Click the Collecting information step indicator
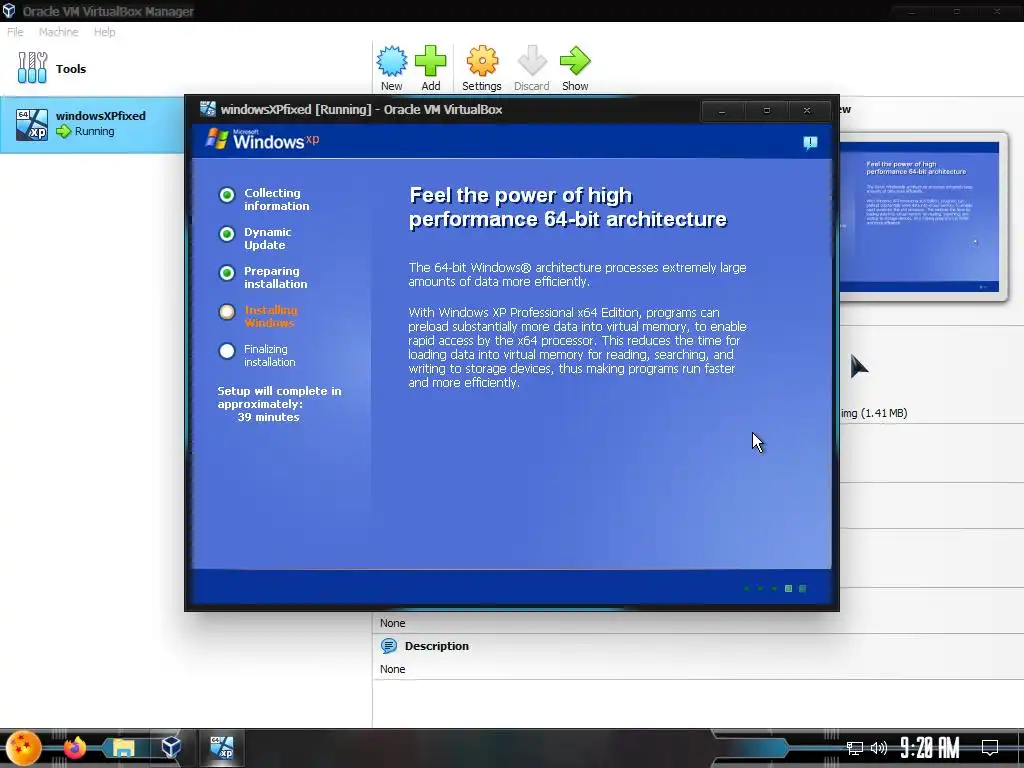1024x768 pixels. pos(227,195)
